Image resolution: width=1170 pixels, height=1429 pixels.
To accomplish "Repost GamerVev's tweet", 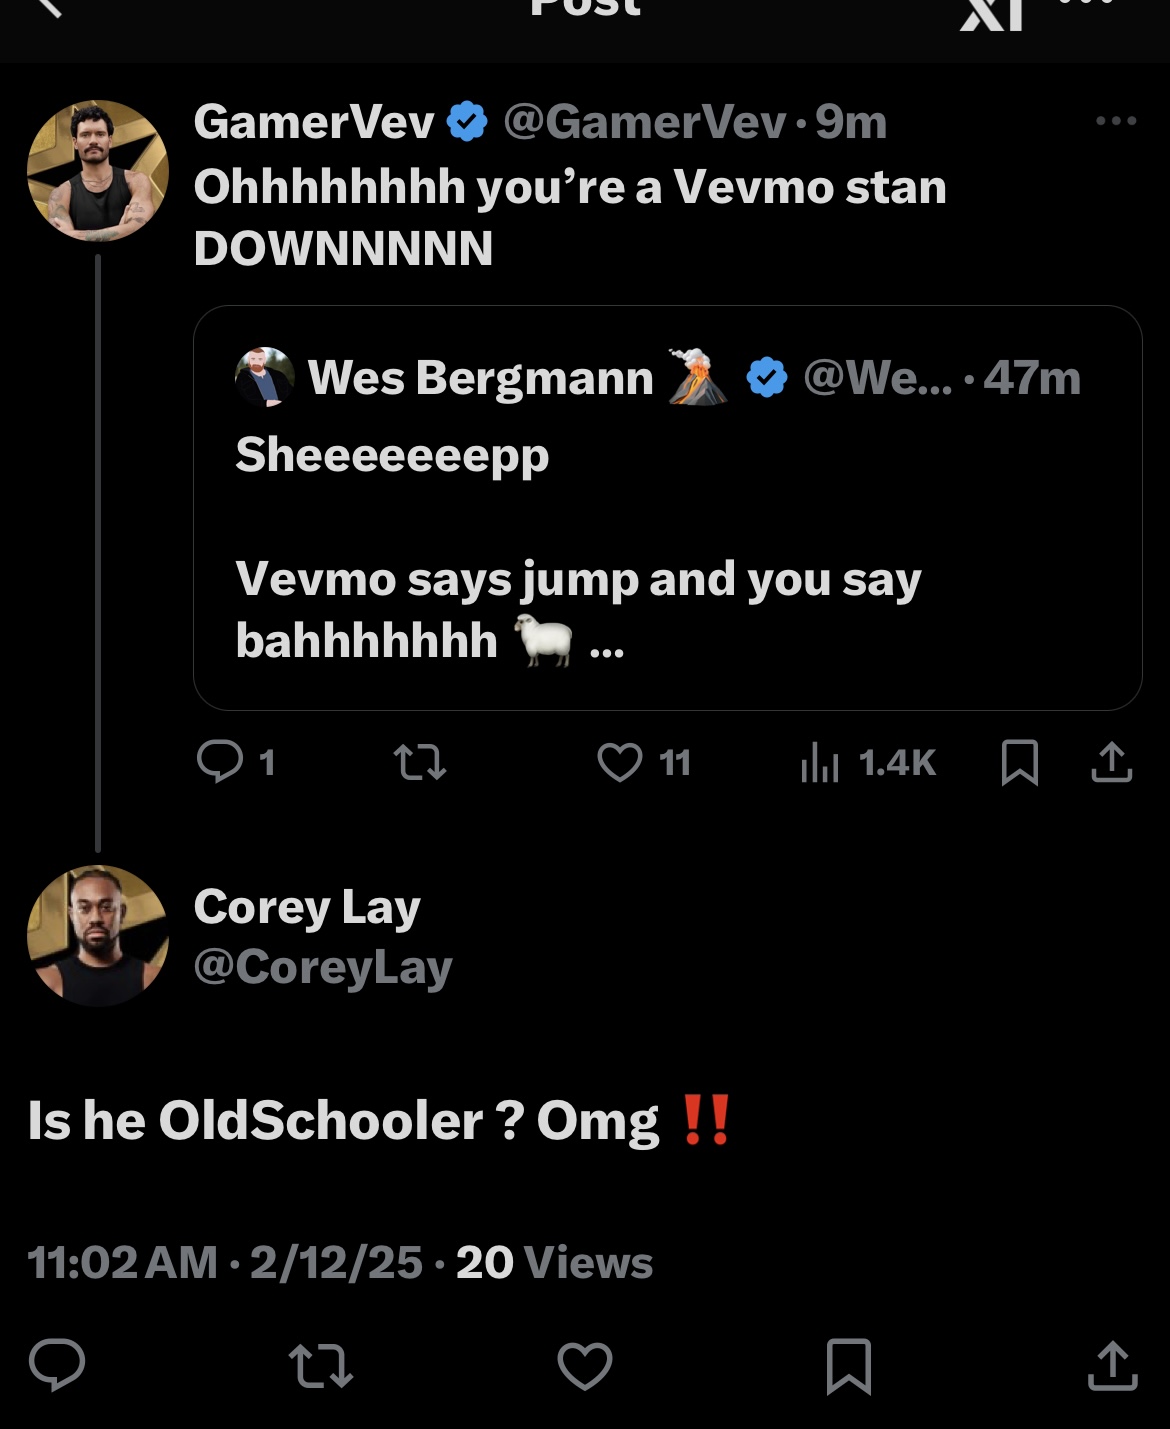I will click(x=420, y=763).
